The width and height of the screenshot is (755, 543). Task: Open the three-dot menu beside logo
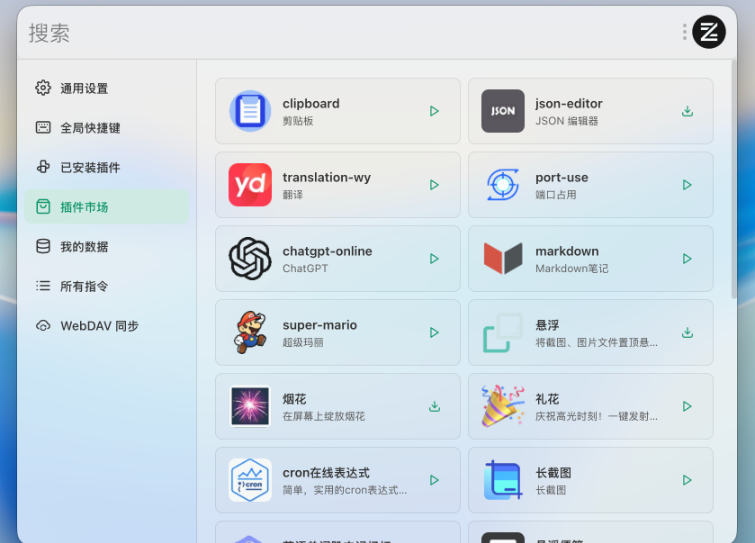pyautogui.click(x=684, y=32)
